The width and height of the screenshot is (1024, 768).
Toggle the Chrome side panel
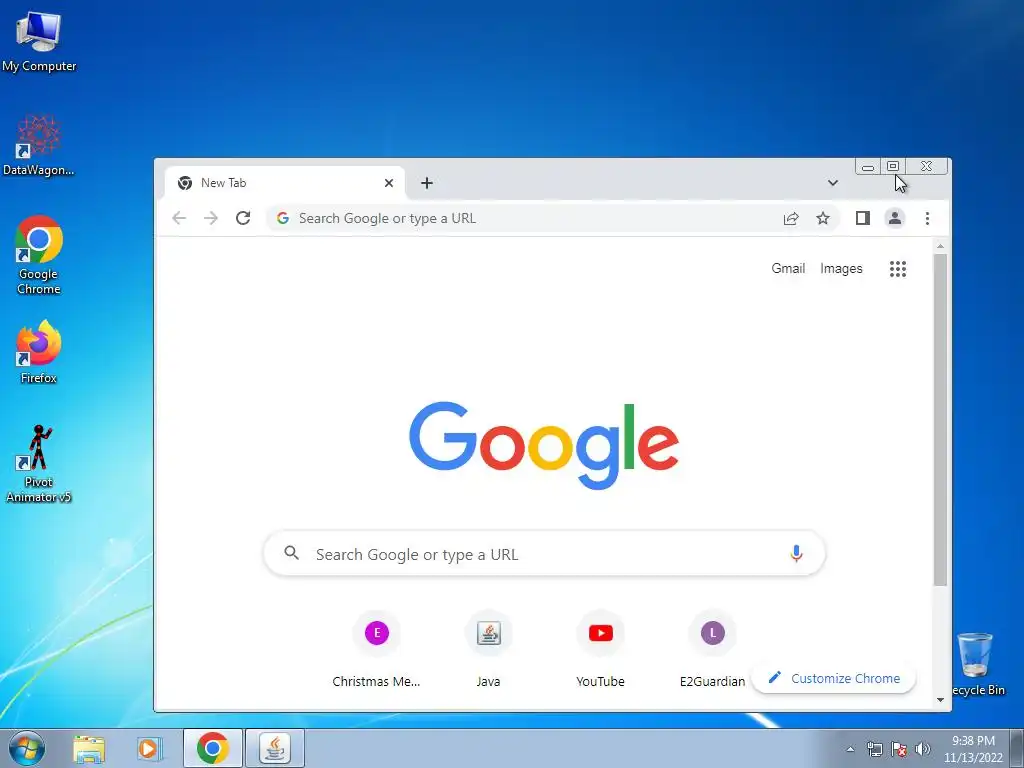coord(863,218)
